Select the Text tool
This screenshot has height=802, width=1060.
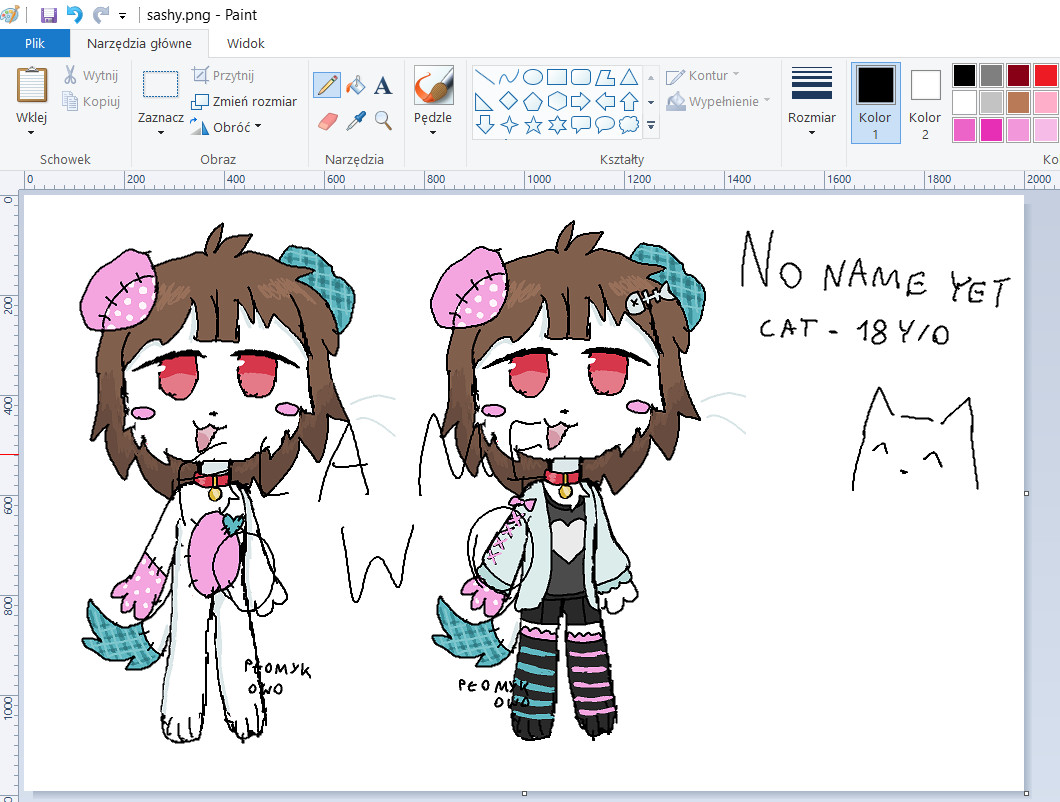(382, 85)
